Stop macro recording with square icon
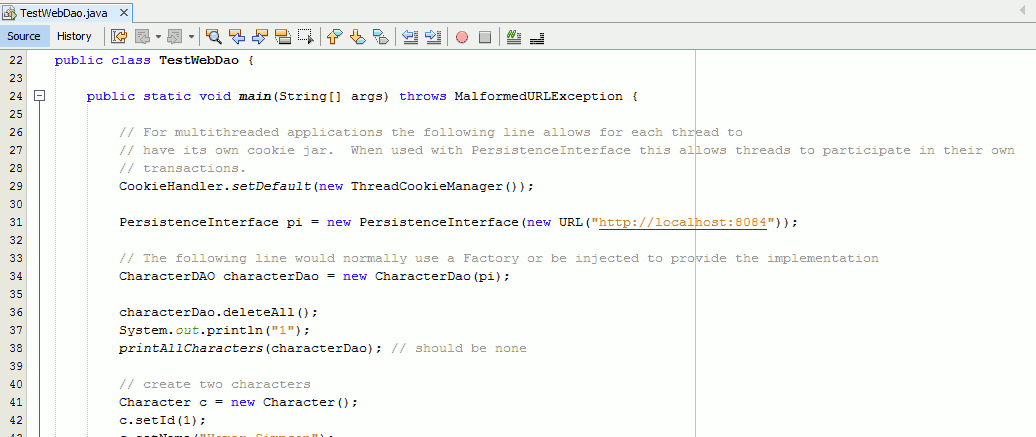Screen dimensions: 1036x437 click(x=485, y=37)
